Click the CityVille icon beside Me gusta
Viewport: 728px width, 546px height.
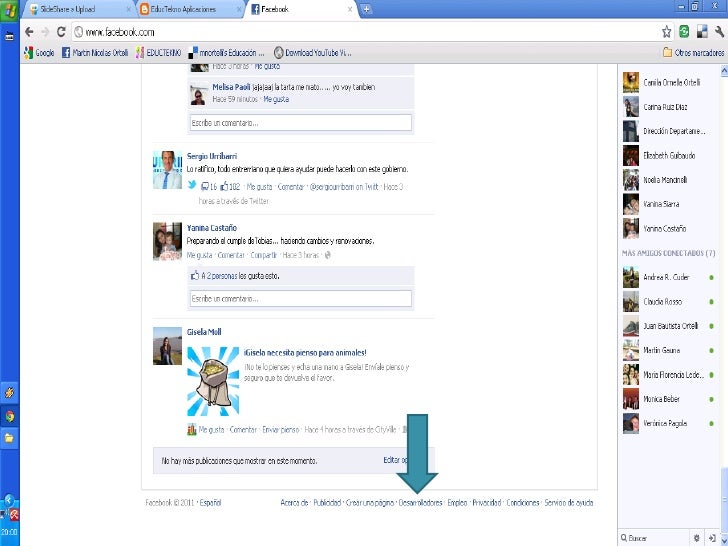tap(192, 429)
